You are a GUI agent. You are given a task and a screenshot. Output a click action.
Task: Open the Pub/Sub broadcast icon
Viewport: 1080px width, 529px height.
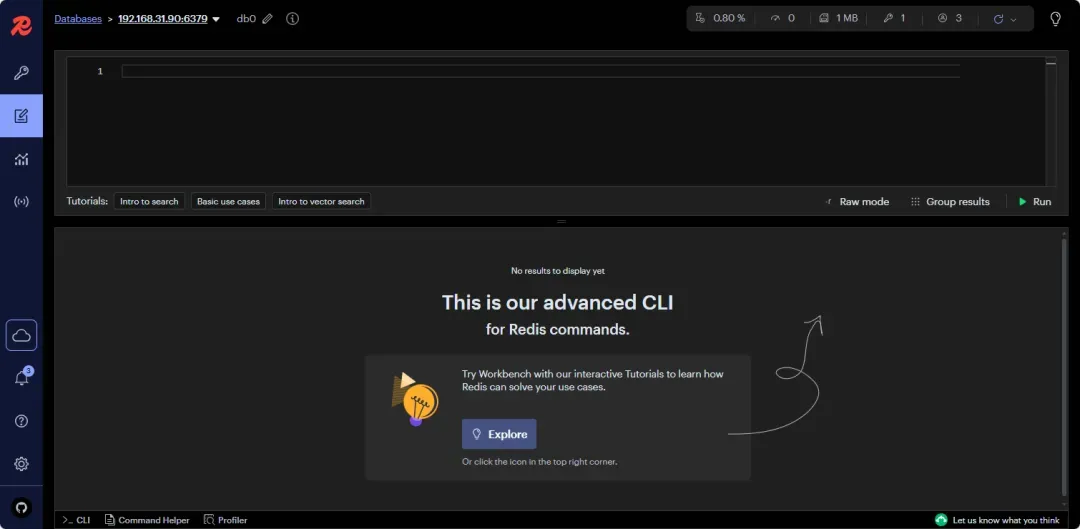coord(21,202)
